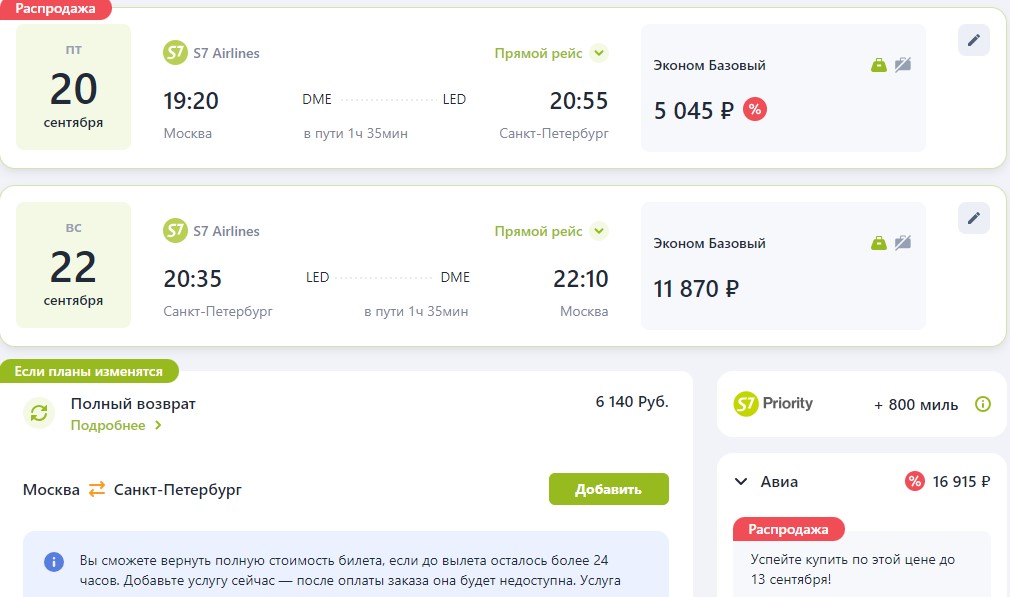The image size is (1010, 597).
Task: Click the full refund circular arrows icon
Action: click(x=39, y=413)
